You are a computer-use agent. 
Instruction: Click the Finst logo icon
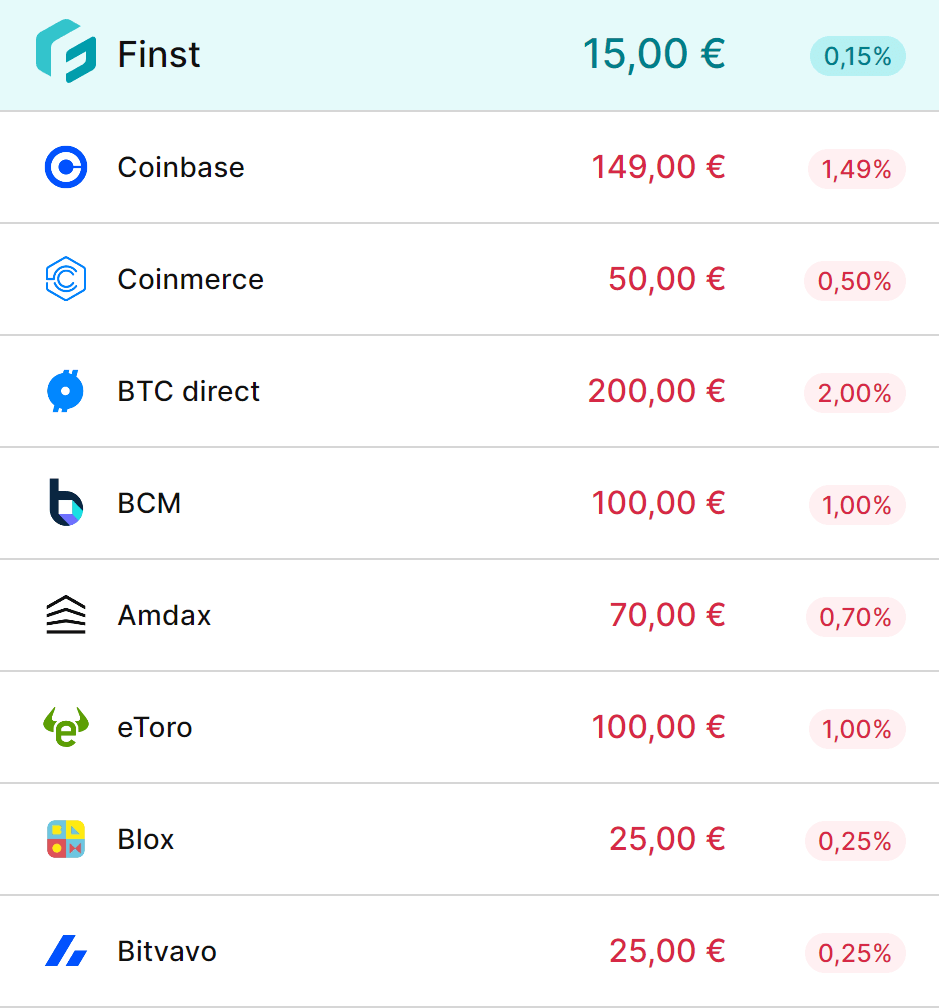66,53
